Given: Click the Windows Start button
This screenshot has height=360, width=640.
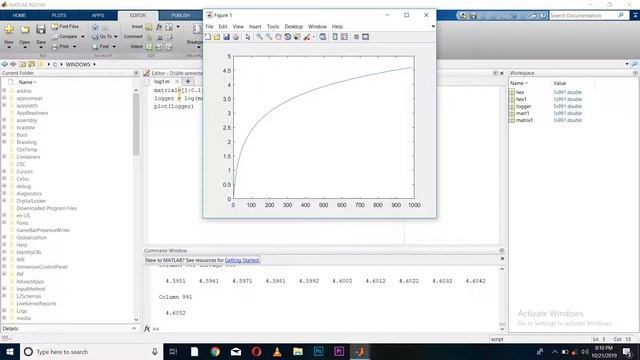Looking at the screenshot, I should coord(10,352).
